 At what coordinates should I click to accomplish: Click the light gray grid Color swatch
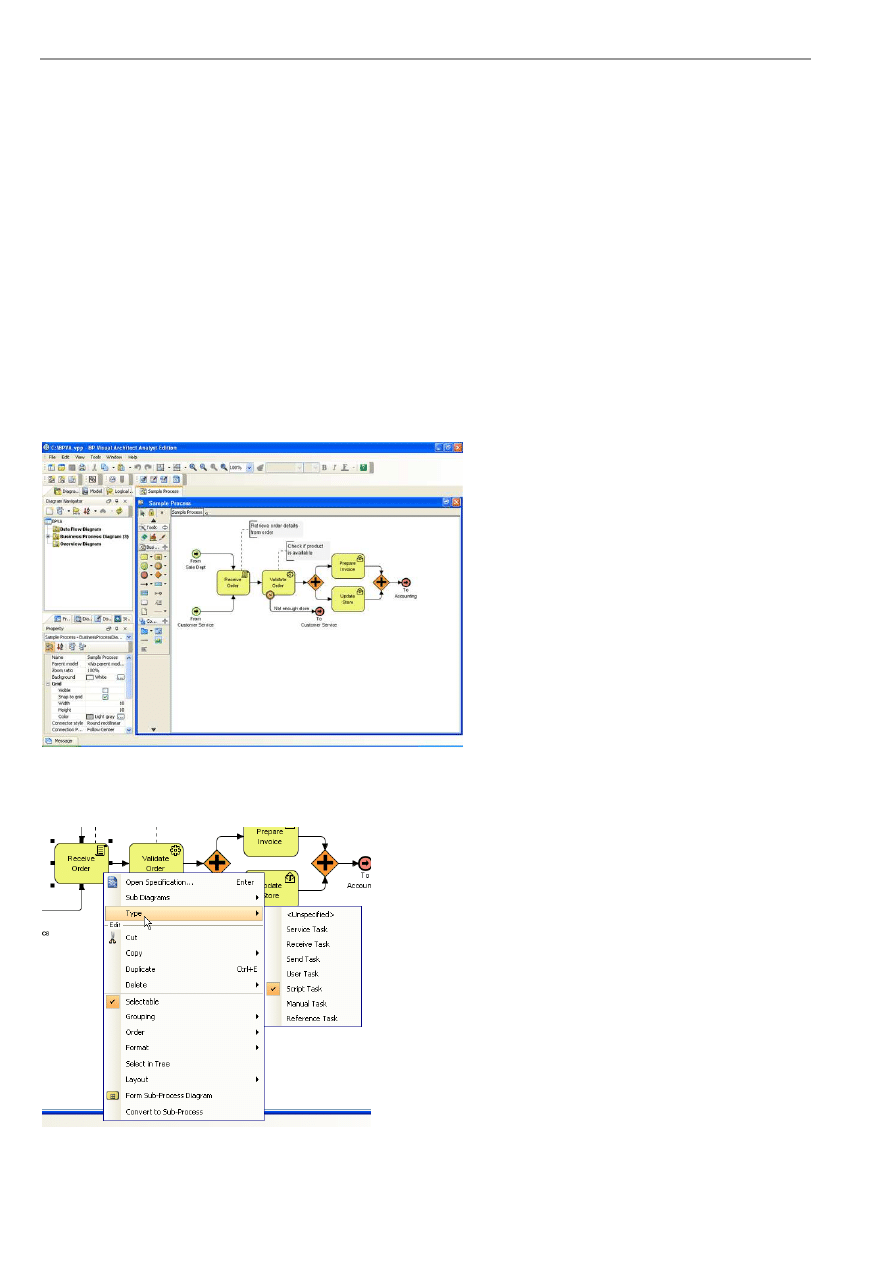[90, 716]
